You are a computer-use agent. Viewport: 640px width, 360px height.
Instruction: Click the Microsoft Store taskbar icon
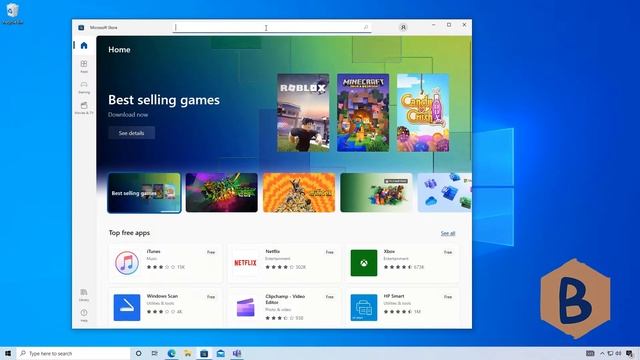(204, 353)
